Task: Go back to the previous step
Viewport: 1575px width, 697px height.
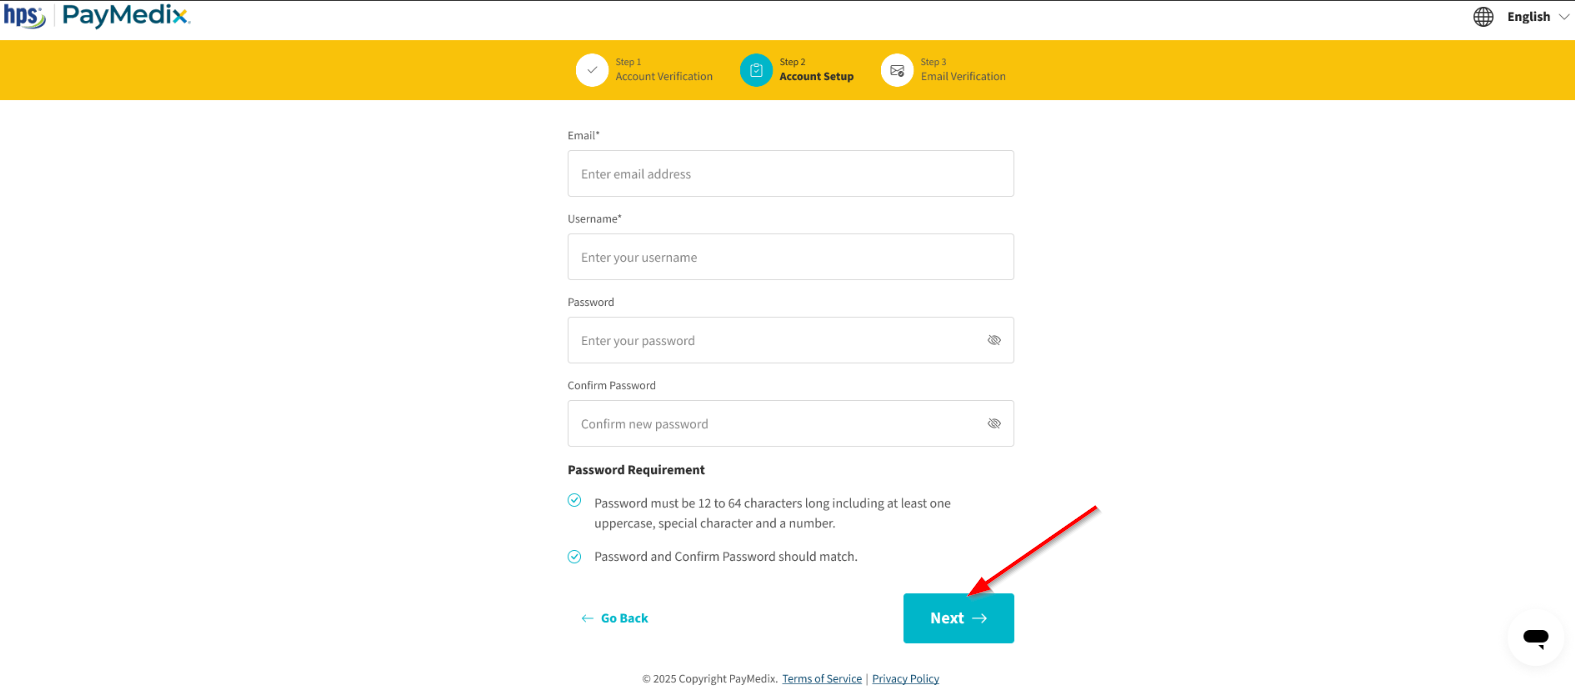Action: (615, 618)
